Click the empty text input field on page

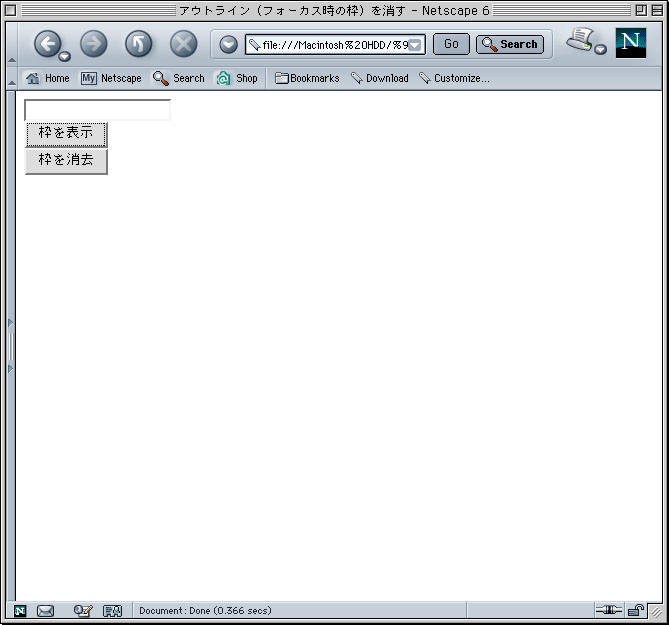pos(98,110)
